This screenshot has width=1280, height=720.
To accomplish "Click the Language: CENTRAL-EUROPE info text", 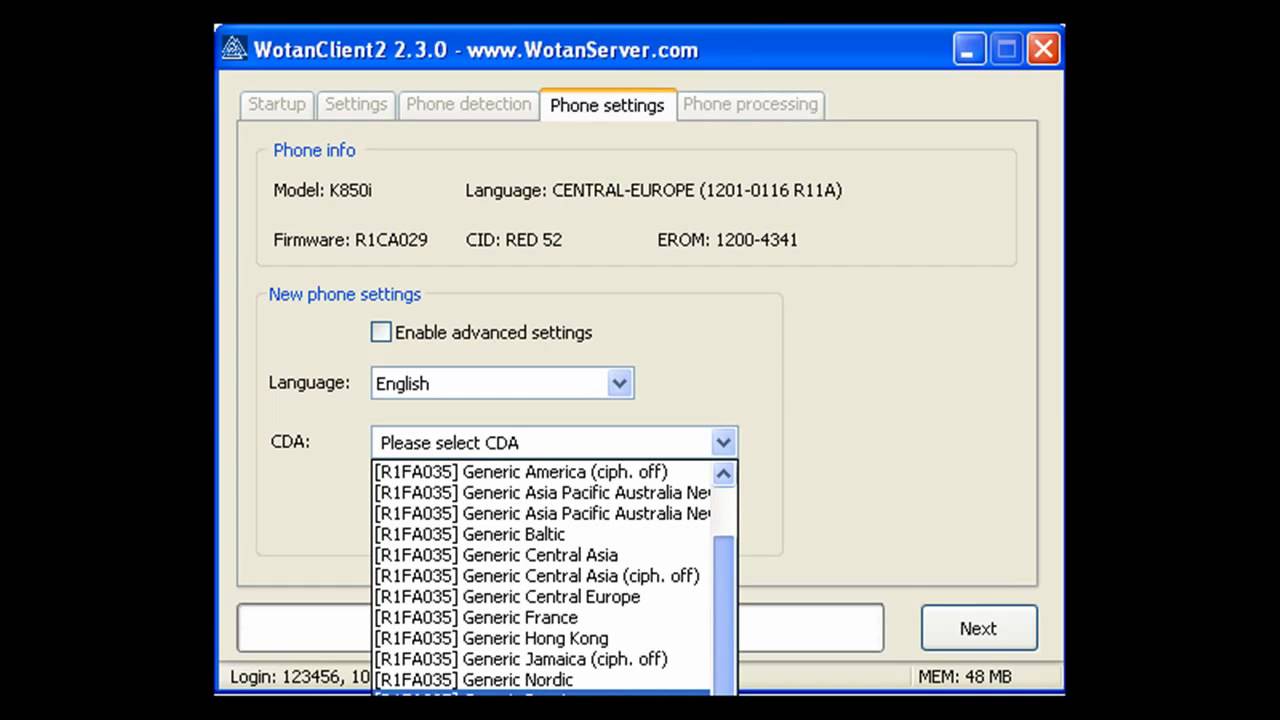I will click(x=654, y=190).
